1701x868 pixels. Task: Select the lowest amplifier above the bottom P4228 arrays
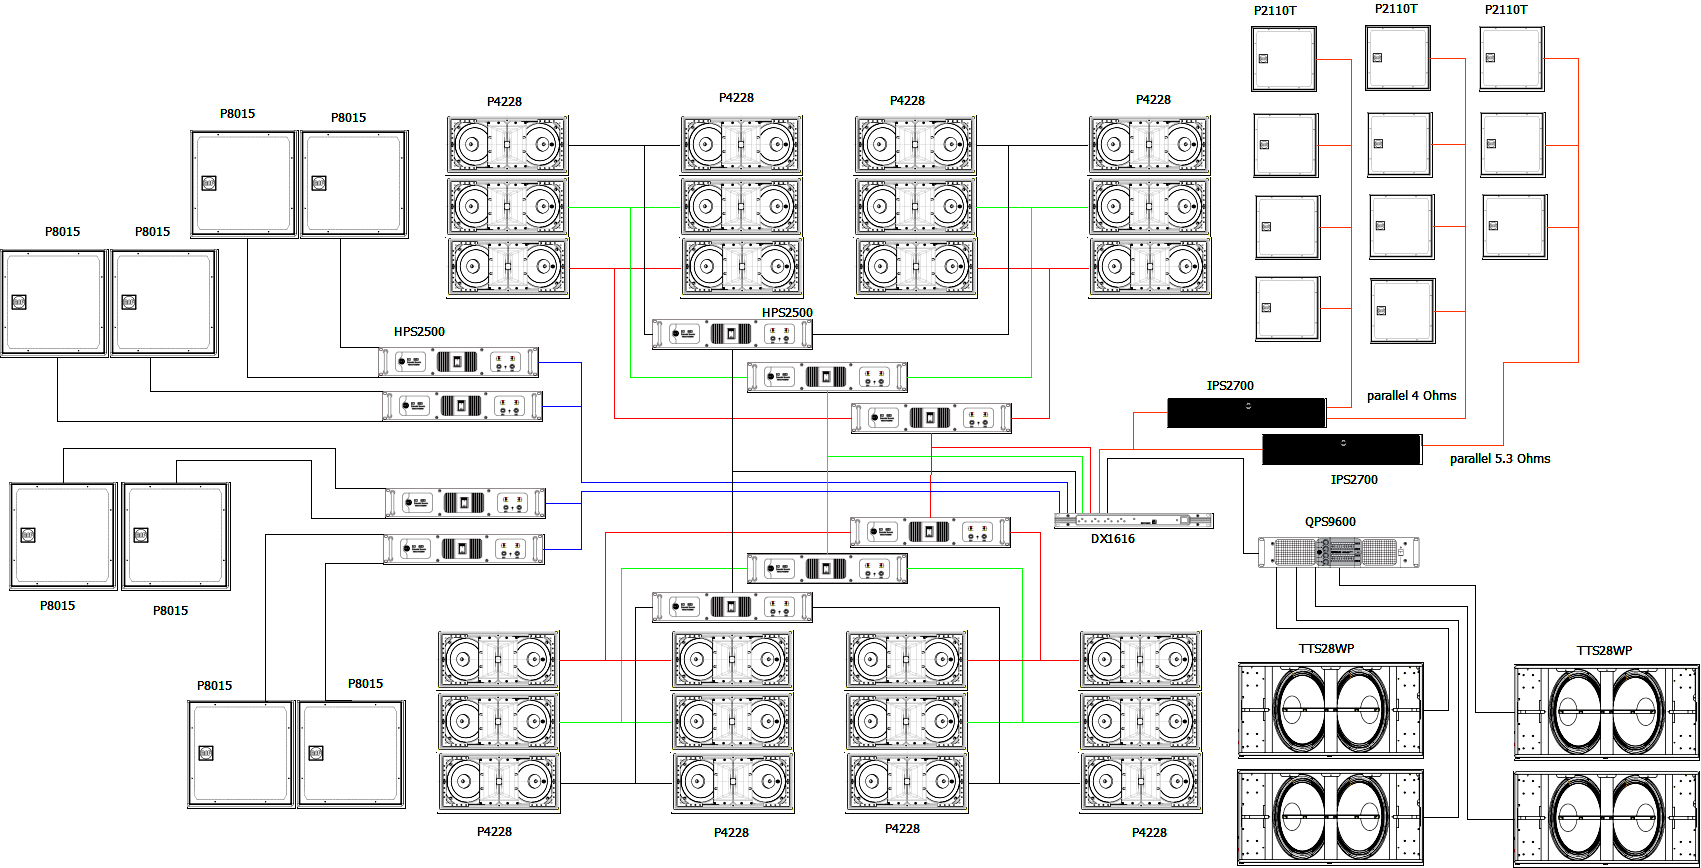pyautogui.click(x=732, y=607)
